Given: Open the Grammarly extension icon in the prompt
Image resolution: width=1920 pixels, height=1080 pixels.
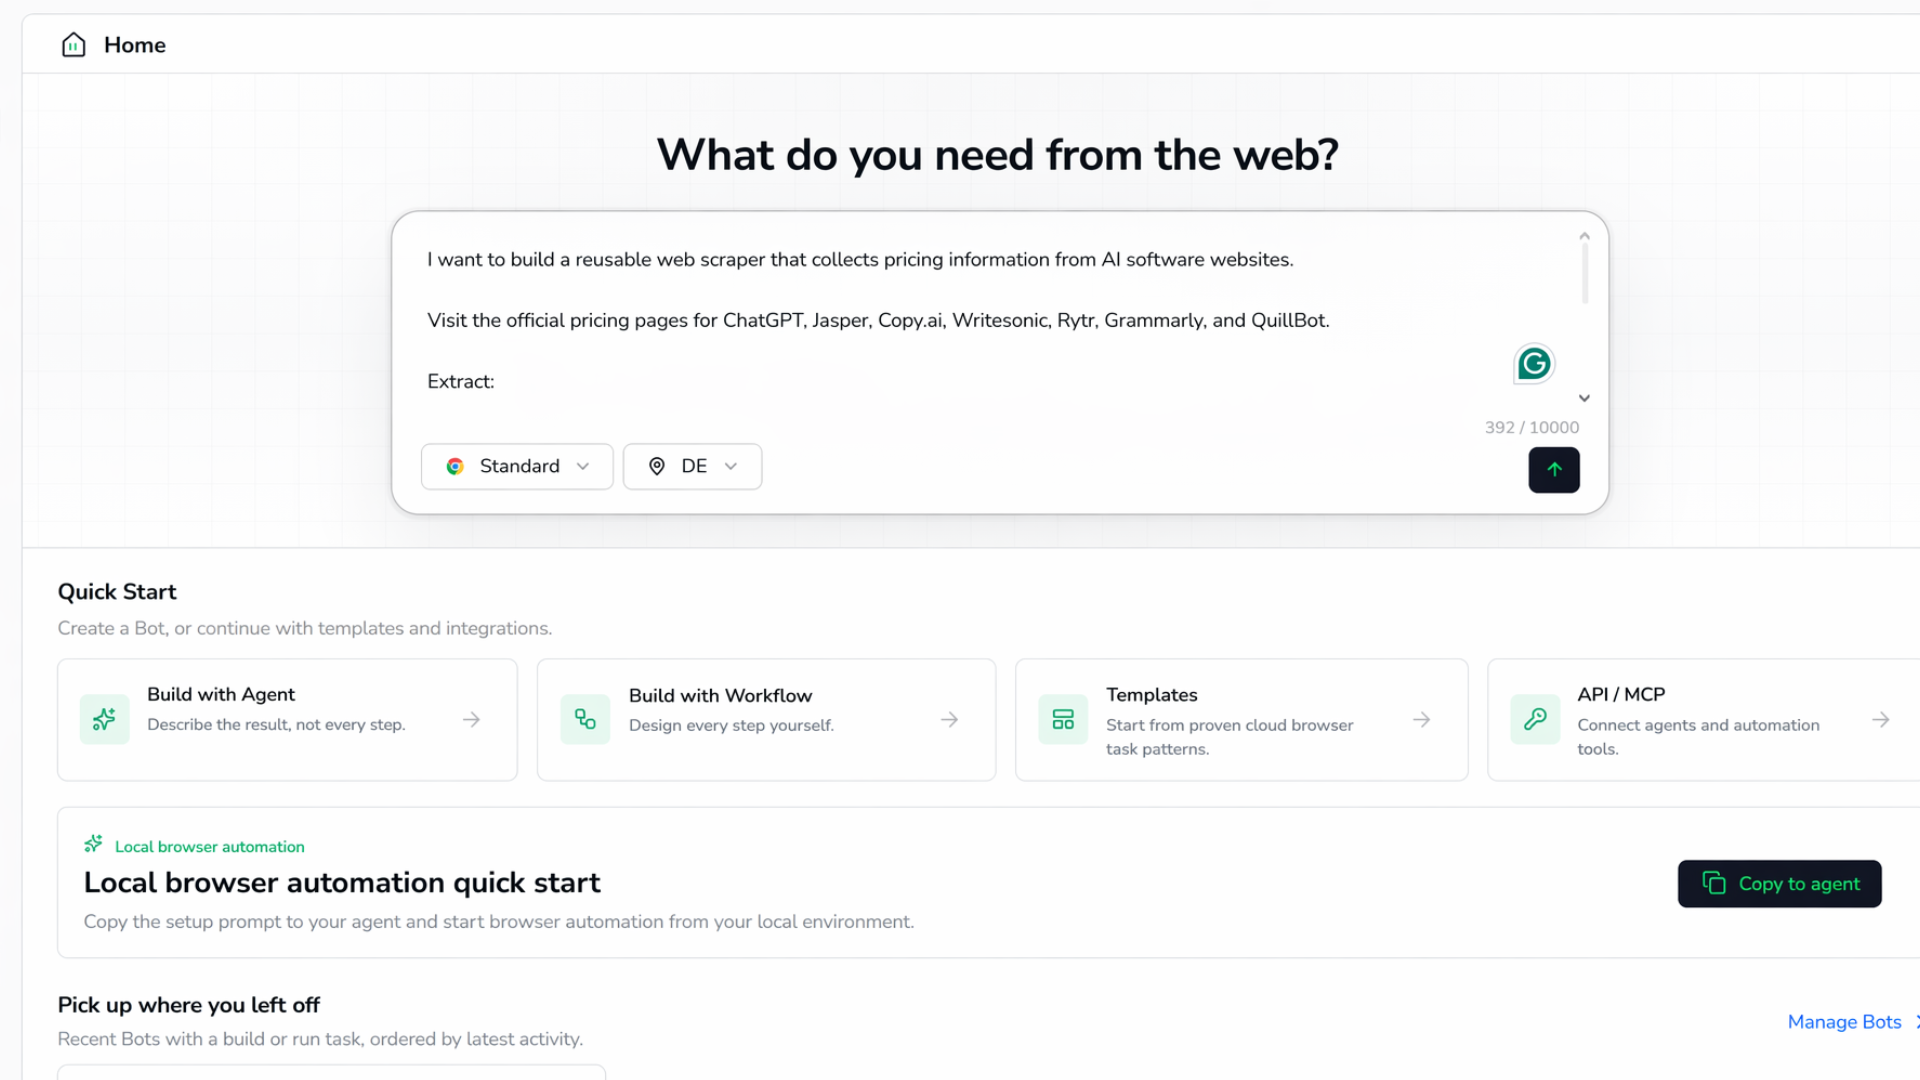Looking at the screenshot, I should point(1534,364).
